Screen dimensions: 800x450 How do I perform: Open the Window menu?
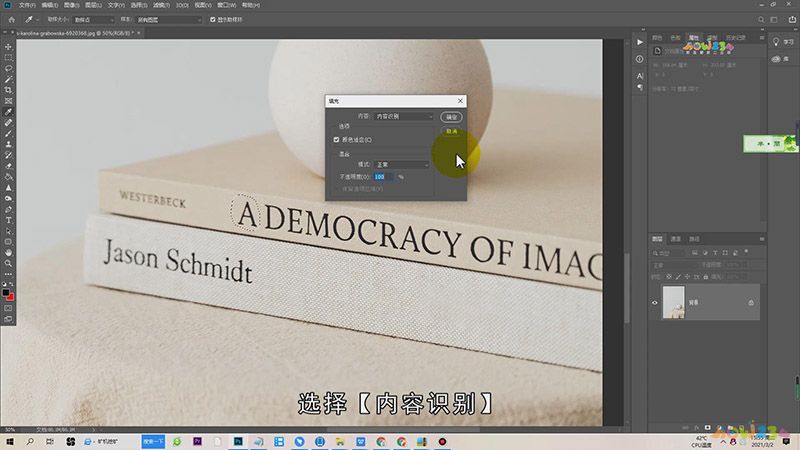[227, 5]
